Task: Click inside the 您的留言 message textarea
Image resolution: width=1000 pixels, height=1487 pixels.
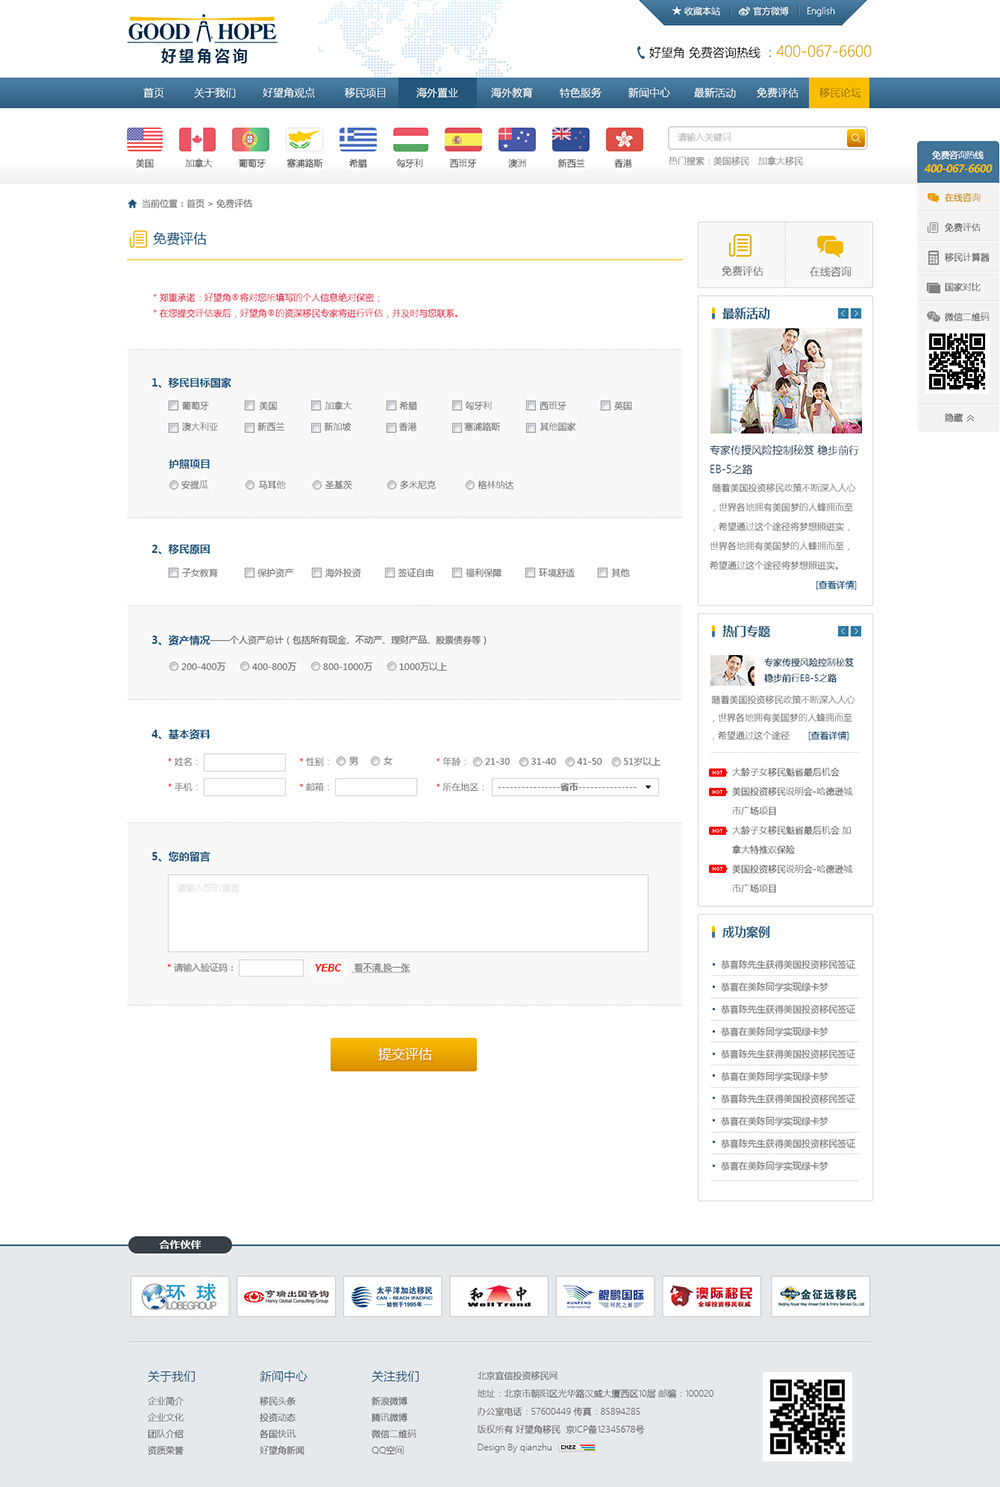Action: click(x=408, y=914)
